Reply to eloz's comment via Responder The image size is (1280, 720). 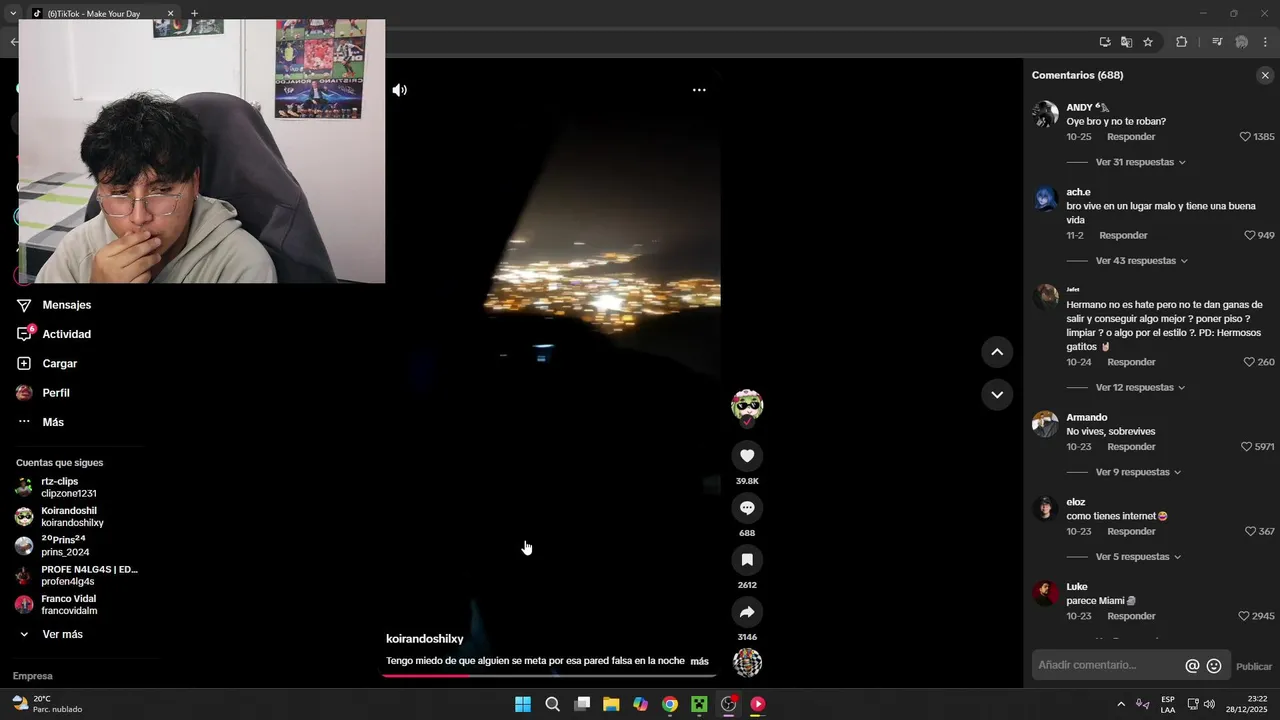point(1131,532)
